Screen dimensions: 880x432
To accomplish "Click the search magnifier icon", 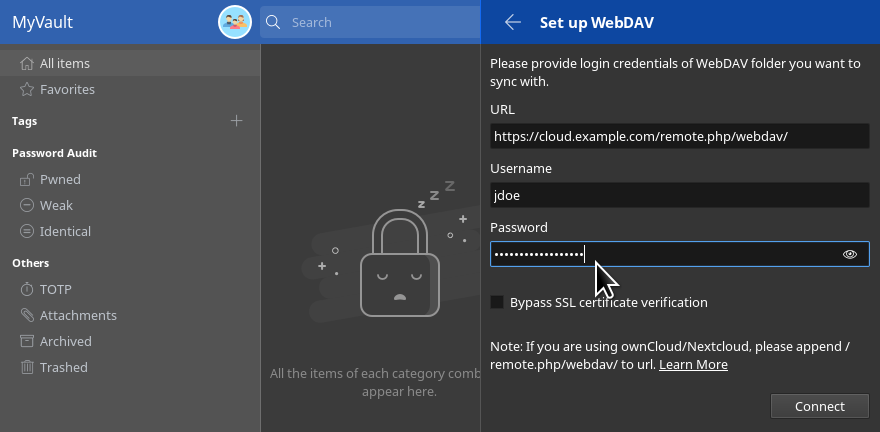I will coord(272,22).
